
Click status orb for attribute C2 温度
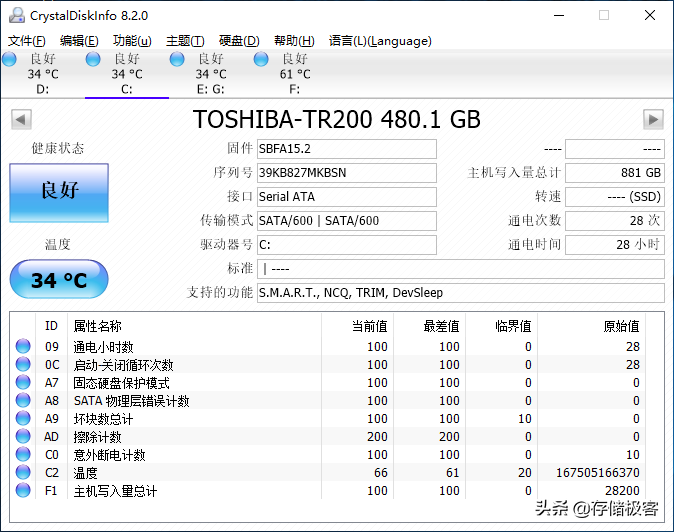tap(23, 472)
